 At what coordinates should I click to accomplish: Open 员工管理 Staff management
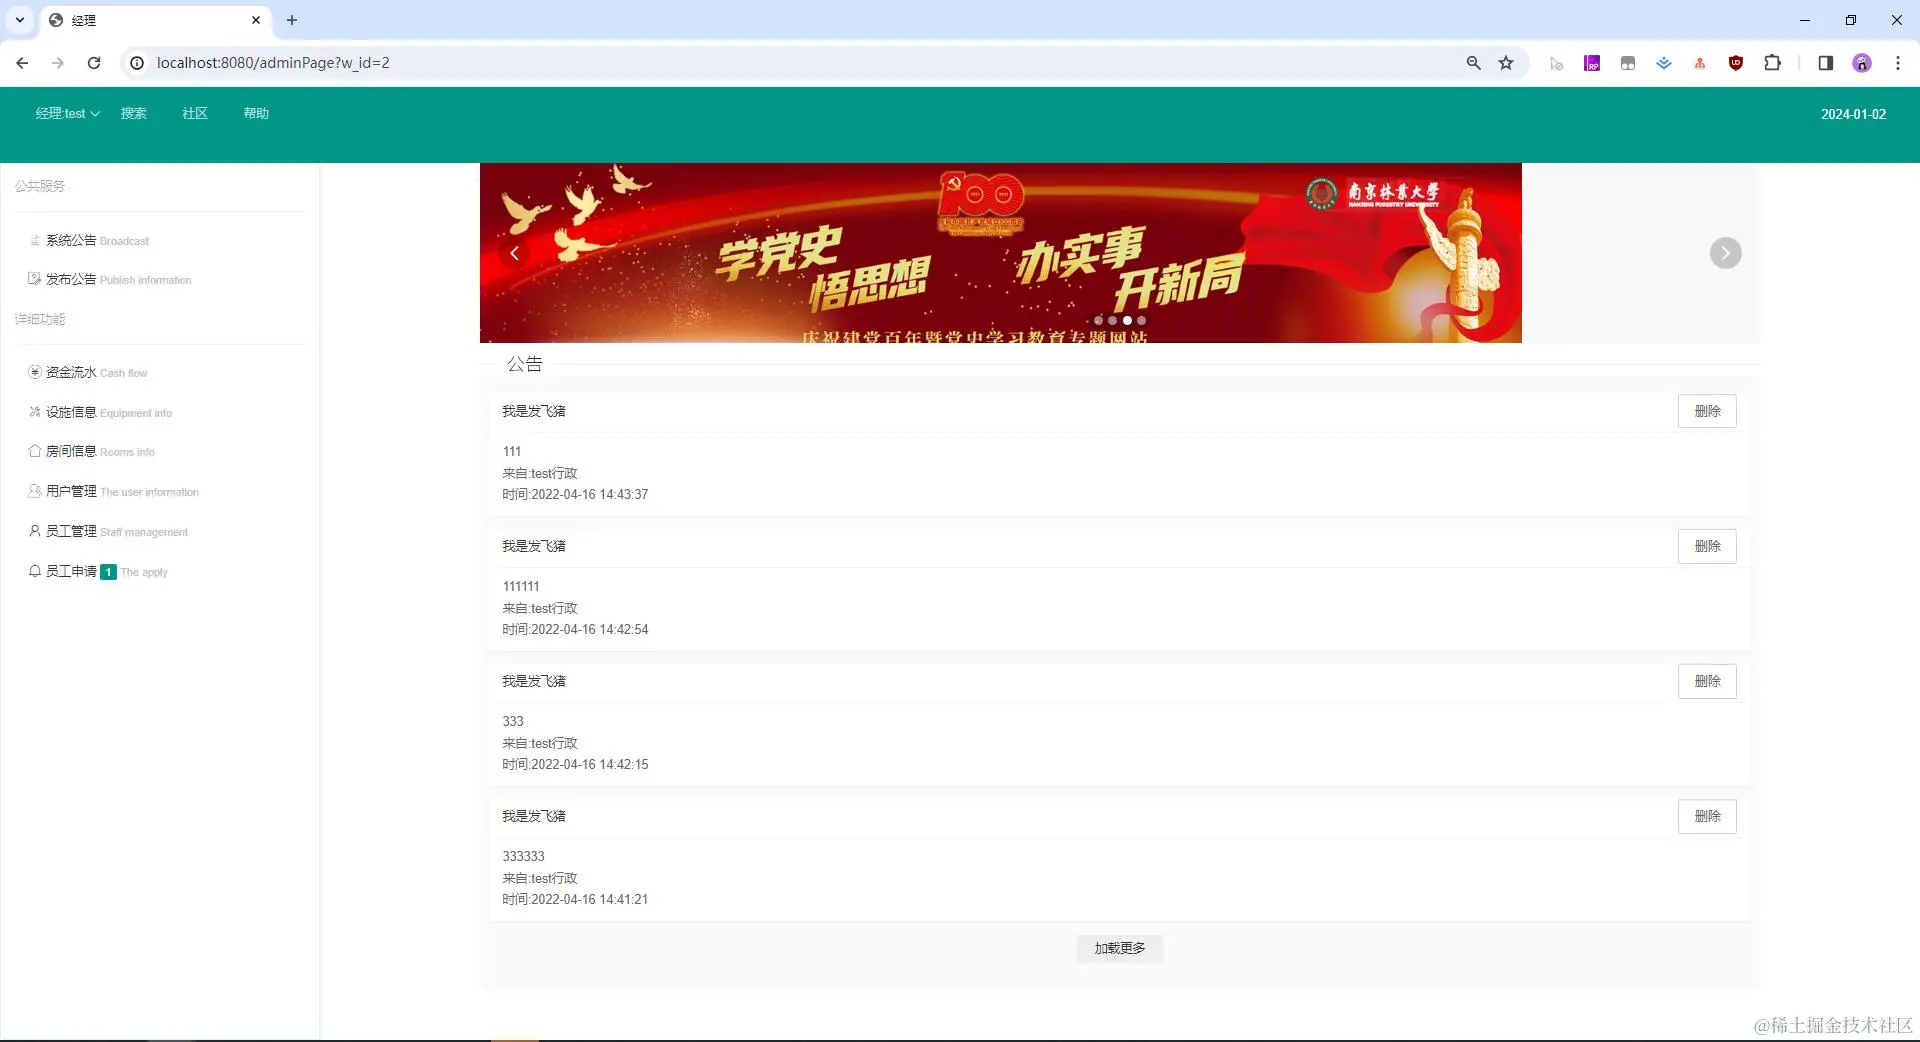tap(108, 532)
